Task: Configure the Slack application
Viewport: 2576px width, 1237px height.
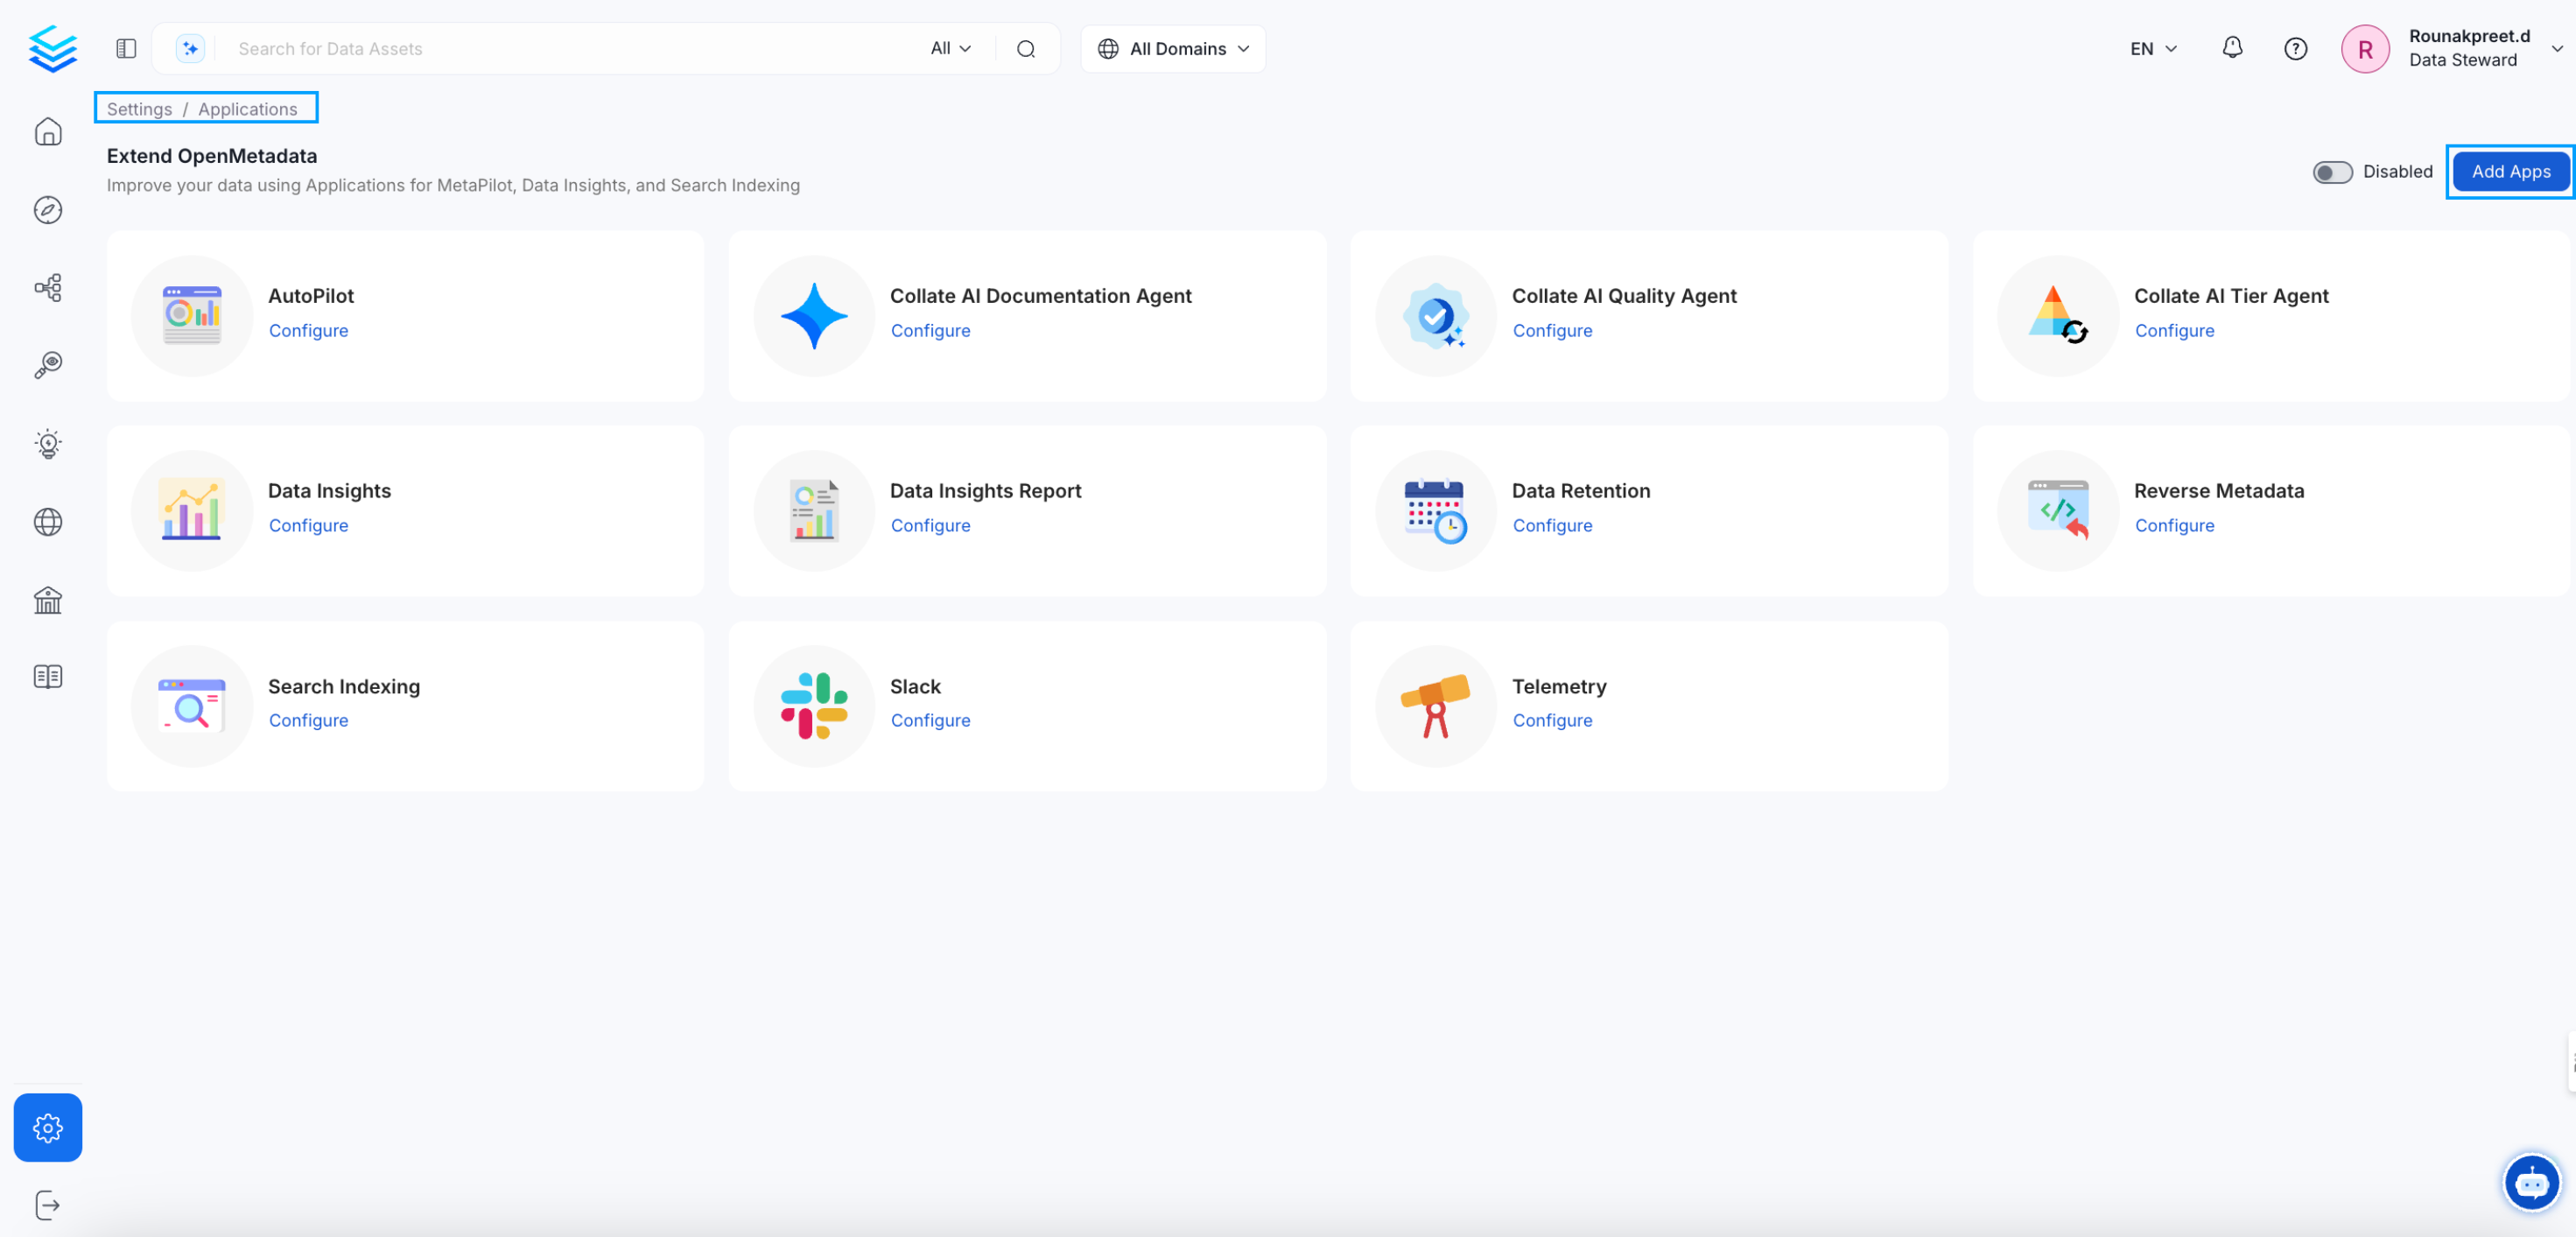Action: [x=930, y=720]
